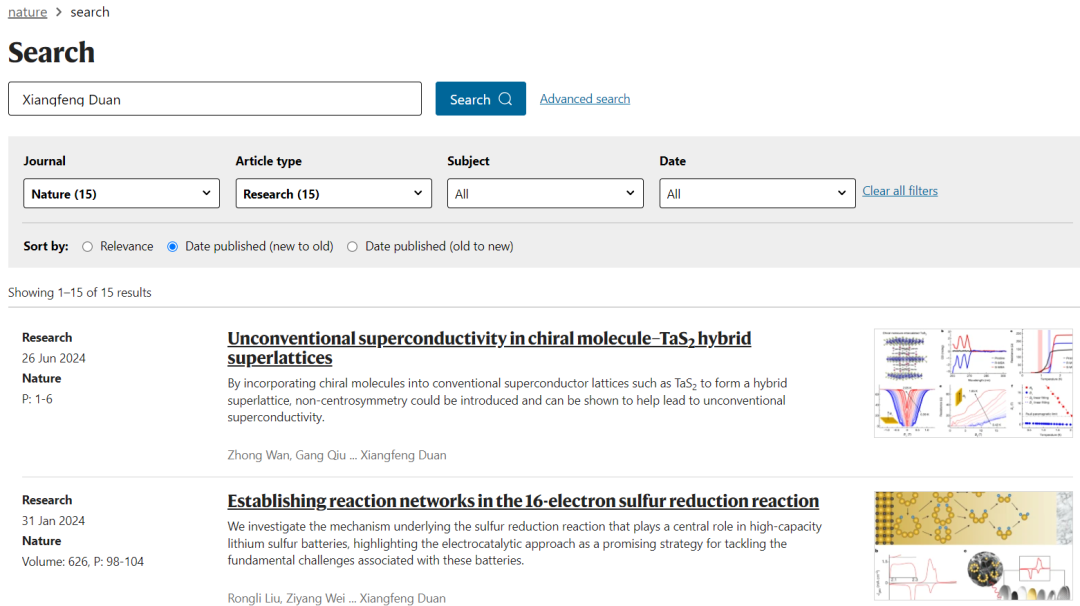
Task: Click 'Zhong Wan, Gang Qiu ... Xiangfeng Duan' authors
Action: point(337,455)
